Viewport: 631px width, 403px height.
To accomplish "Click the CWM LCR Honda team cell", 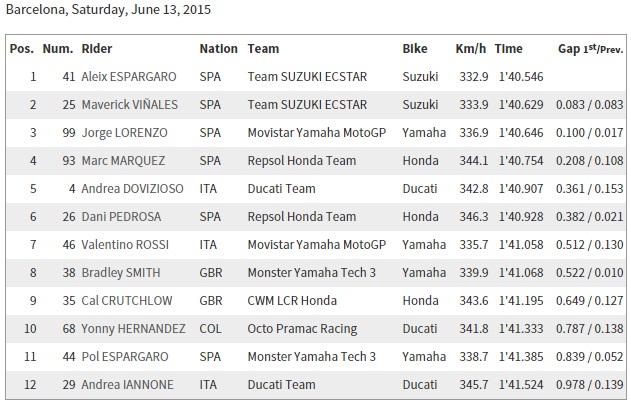I will tap(292, 300).
